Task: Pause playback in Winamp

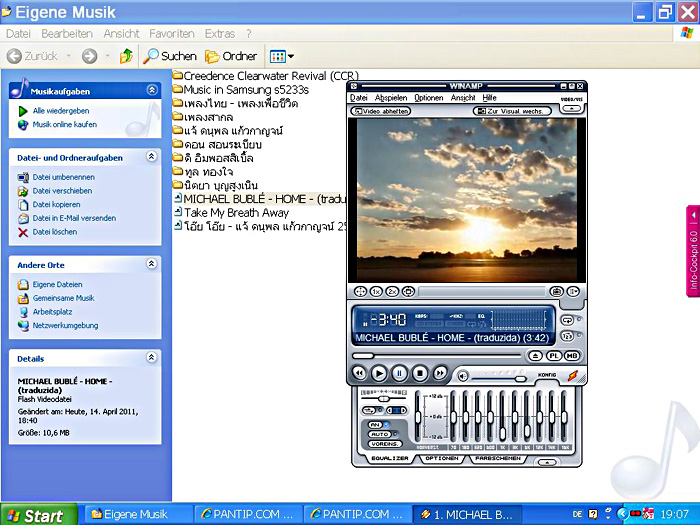Action: [x=400, y=373]
